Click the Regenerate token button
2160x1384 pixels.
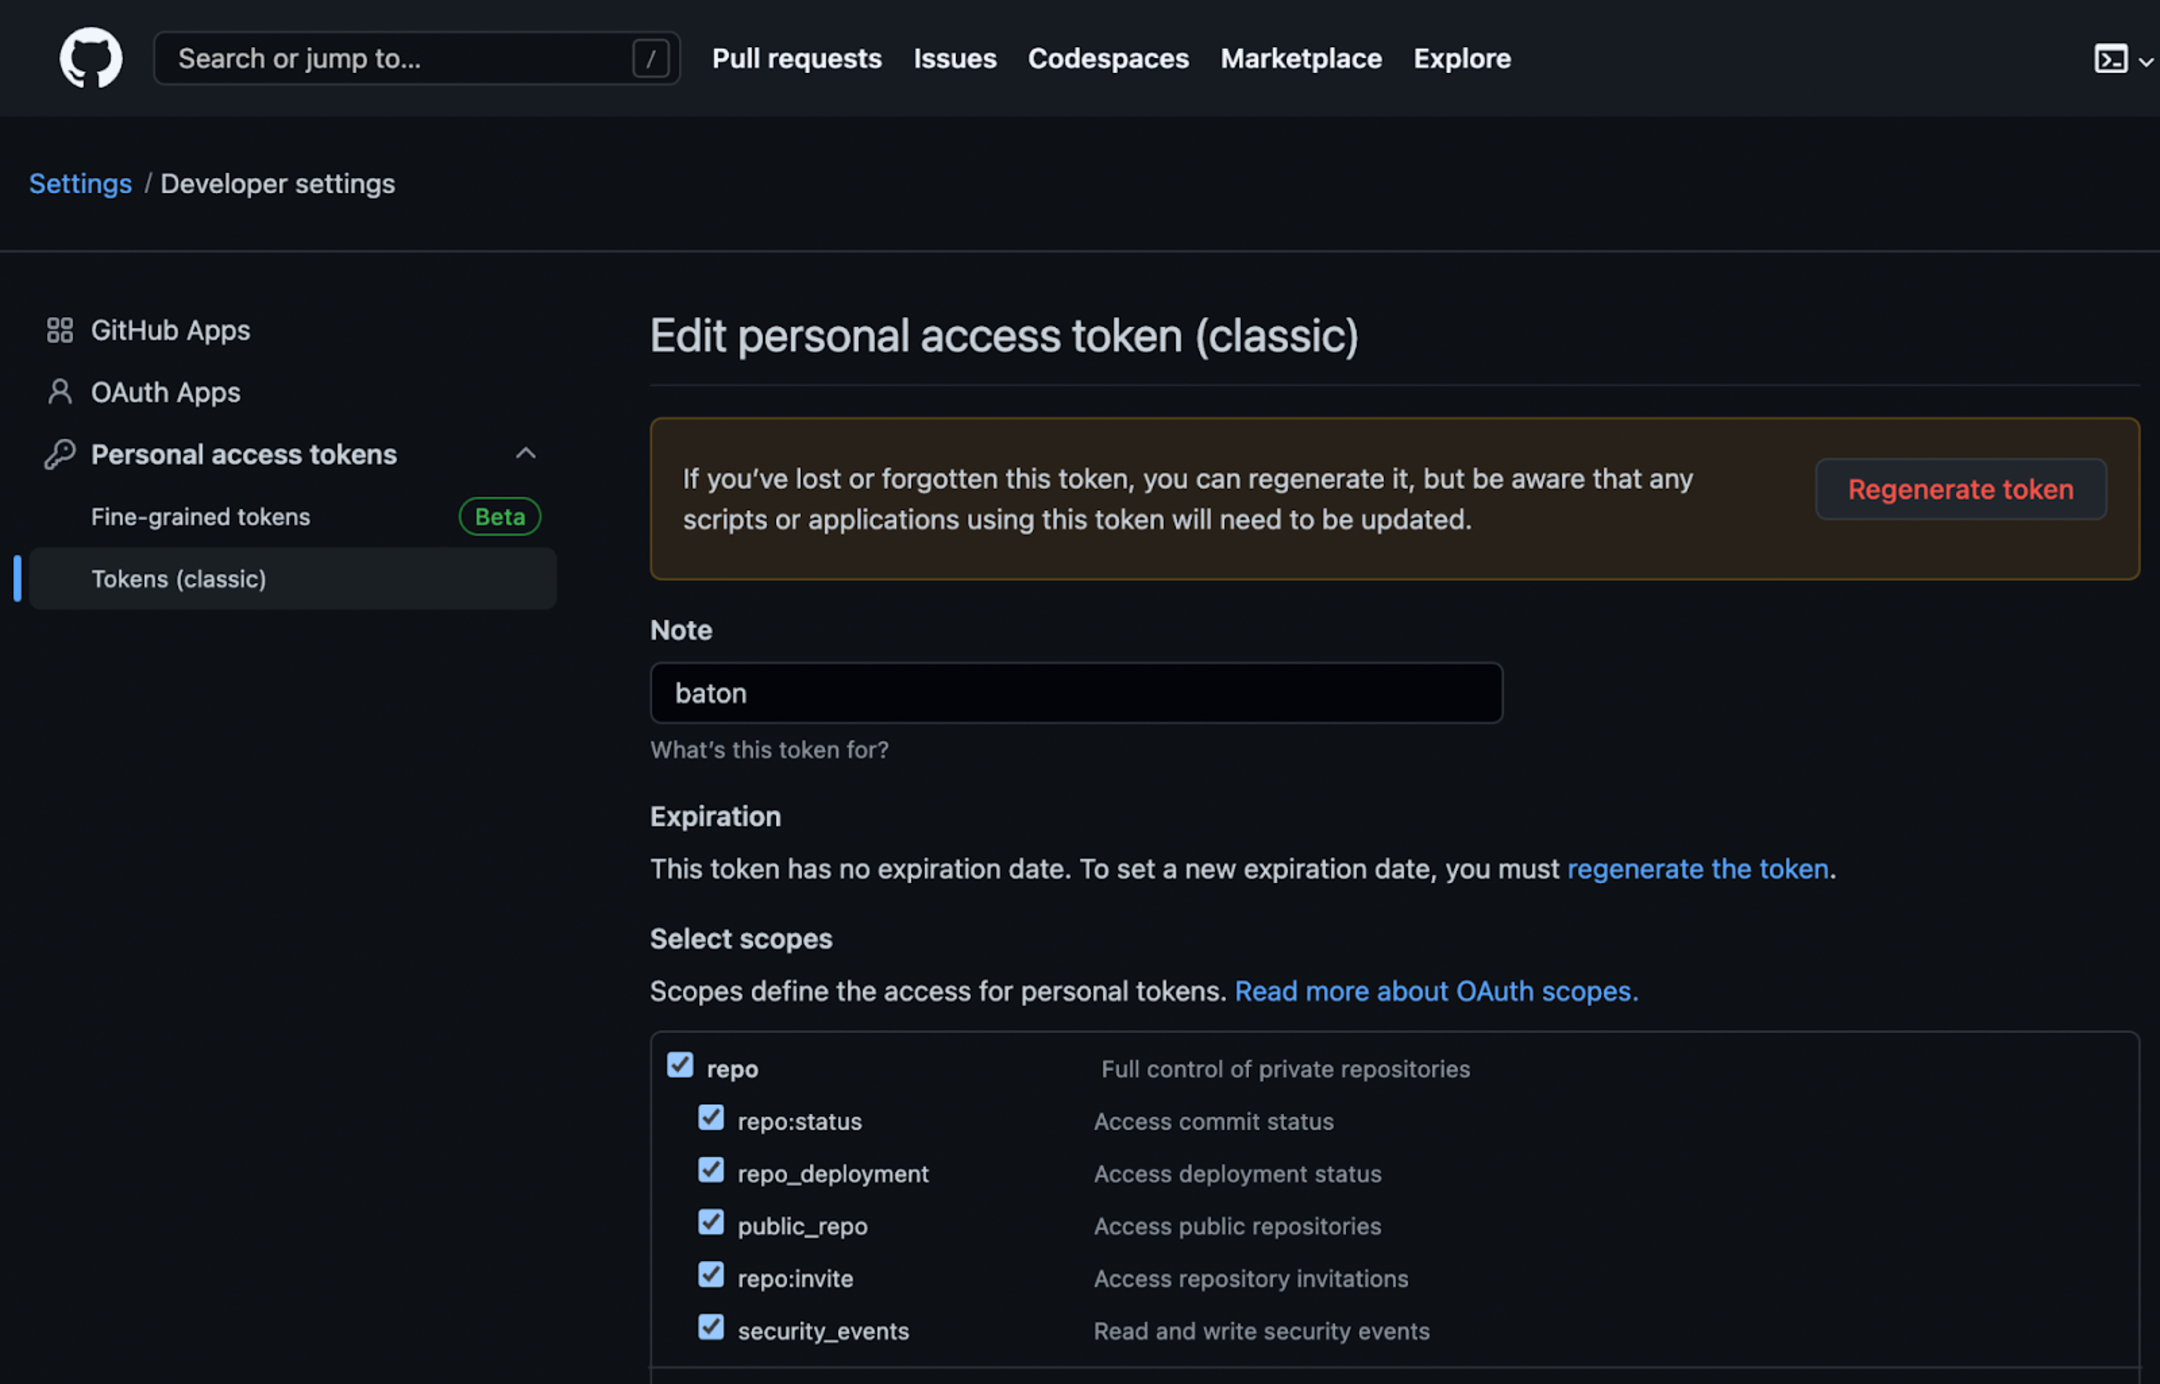pos(1960,489)
